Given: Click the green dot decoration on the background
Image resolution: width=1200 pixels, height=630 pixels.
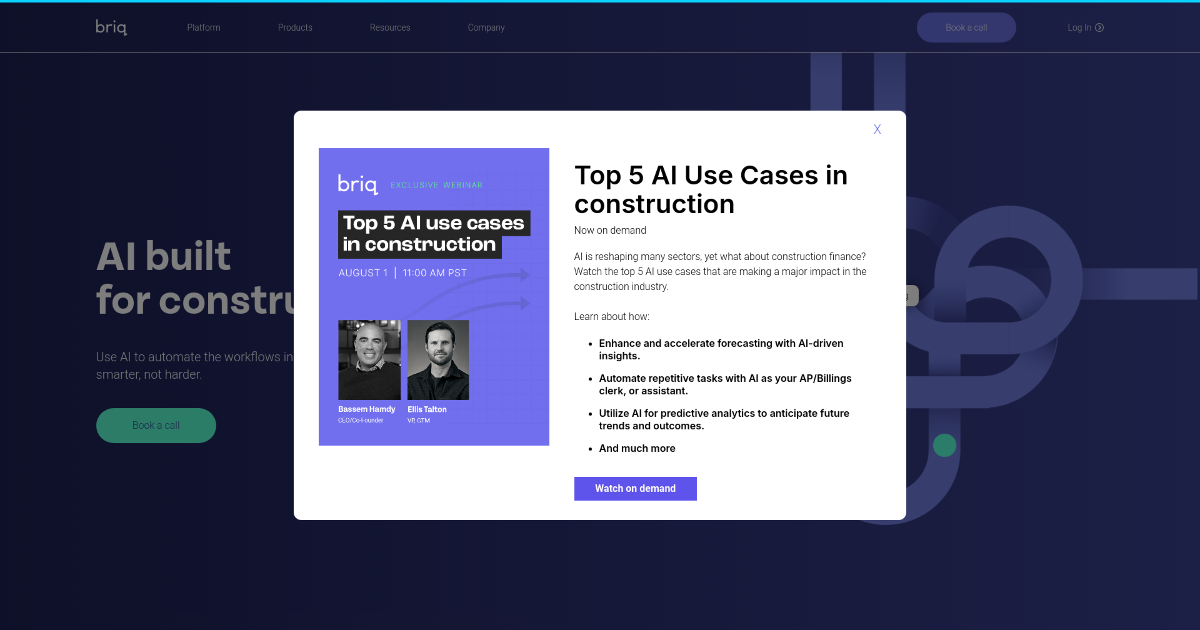Looking at the screenshot, I should tap(944, 445).
